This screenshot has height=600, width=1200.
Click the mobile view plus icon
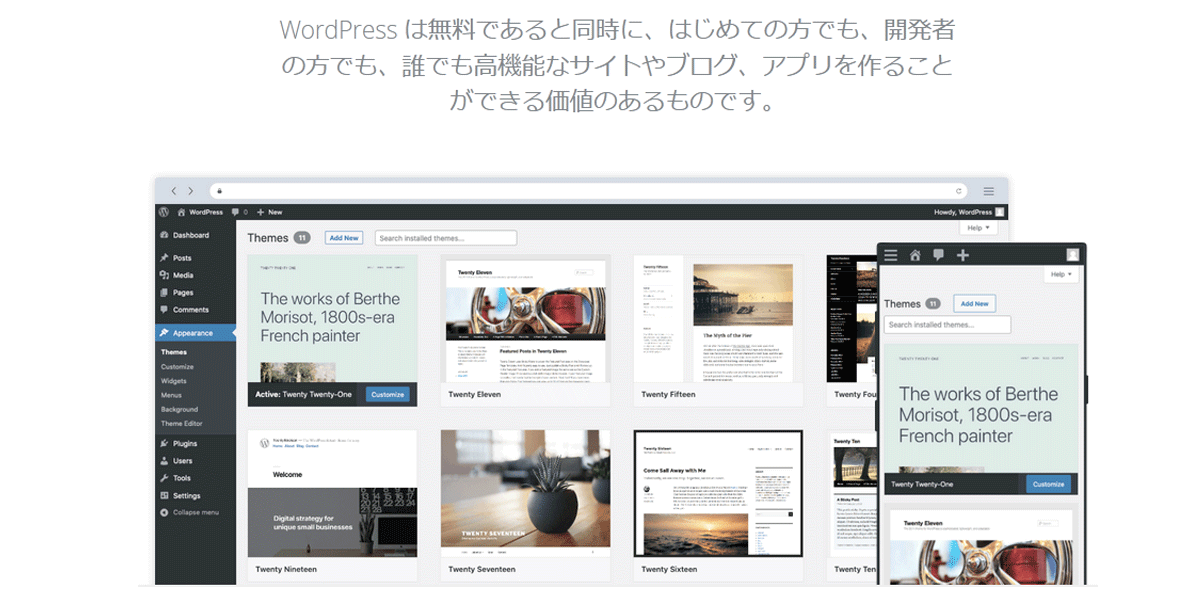963,255
